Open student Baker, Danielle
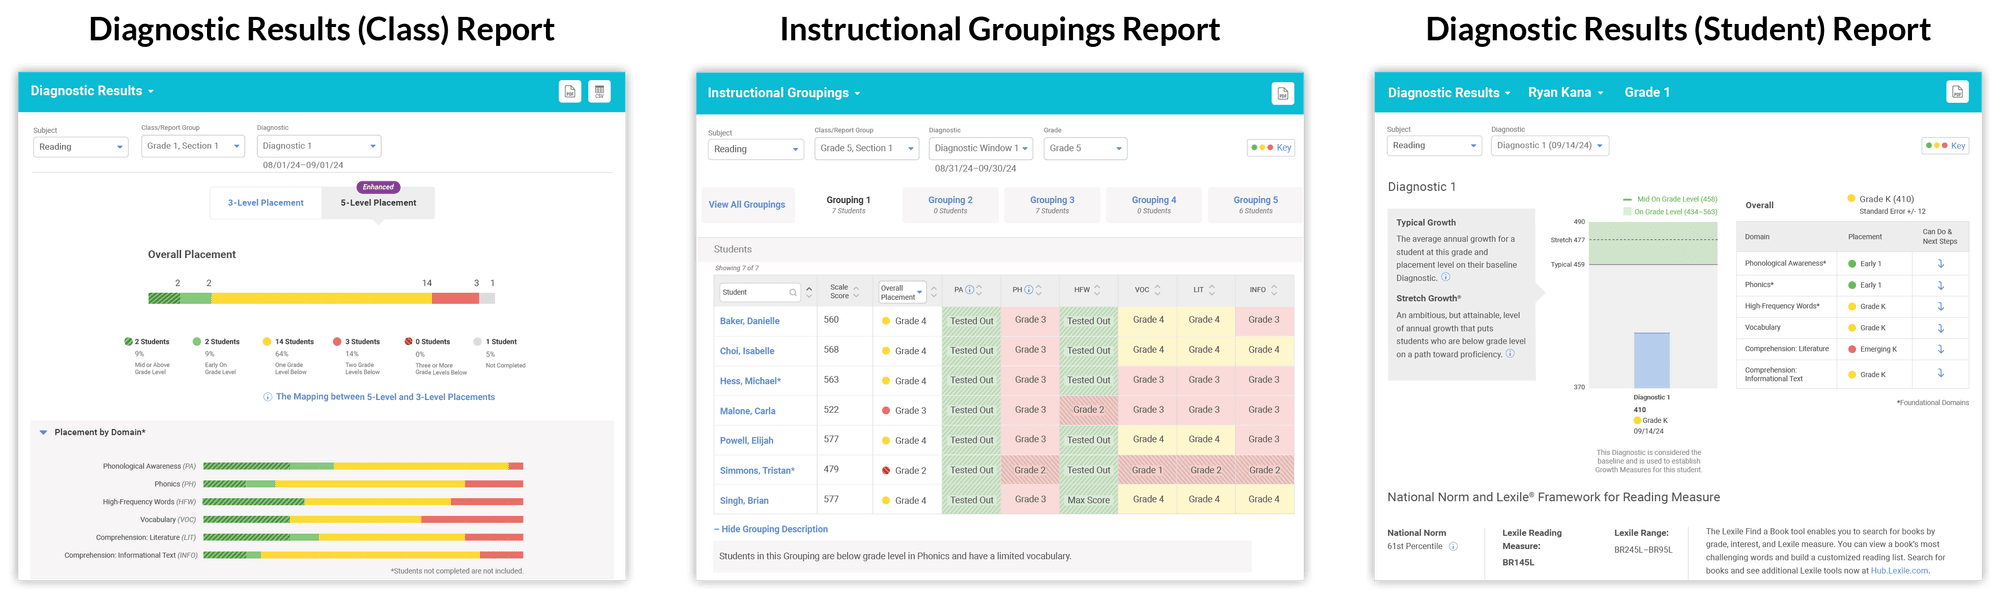 pos(750,321)
